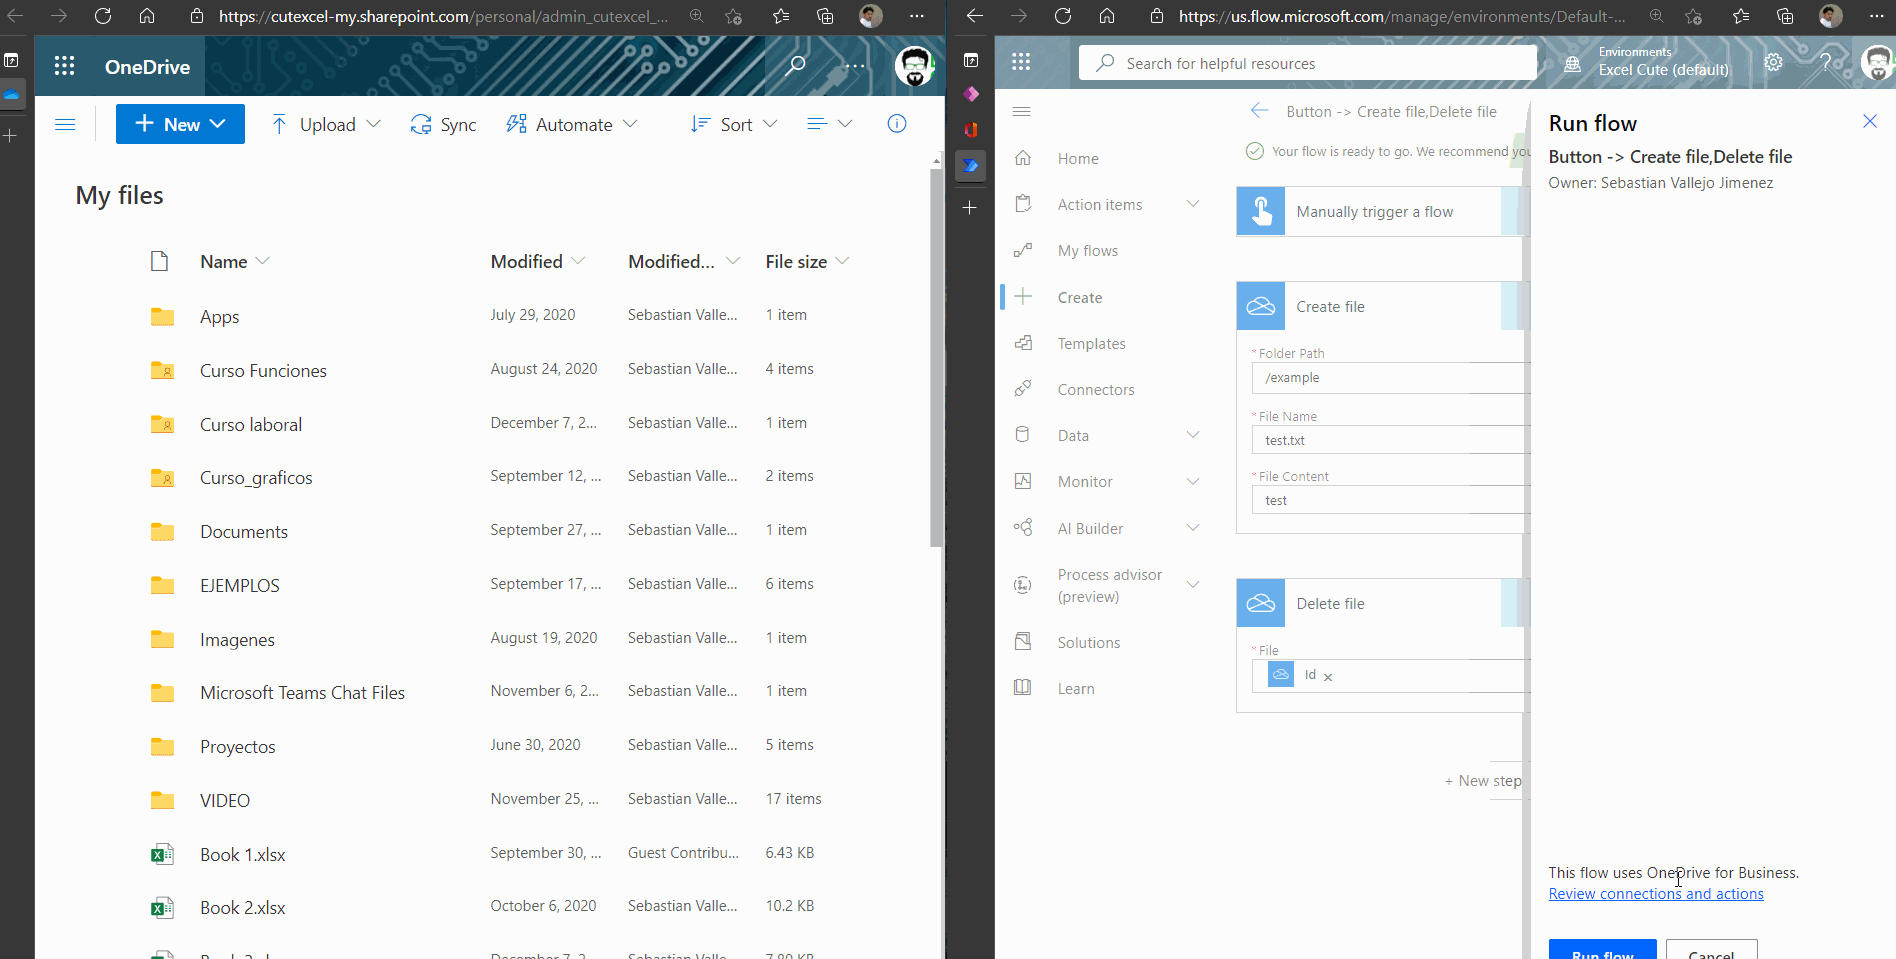Open the Microsoft Teams Chat Files folder
This screenshot has width=1896, height=959.
pyautogui.click(x=302, y=693)
